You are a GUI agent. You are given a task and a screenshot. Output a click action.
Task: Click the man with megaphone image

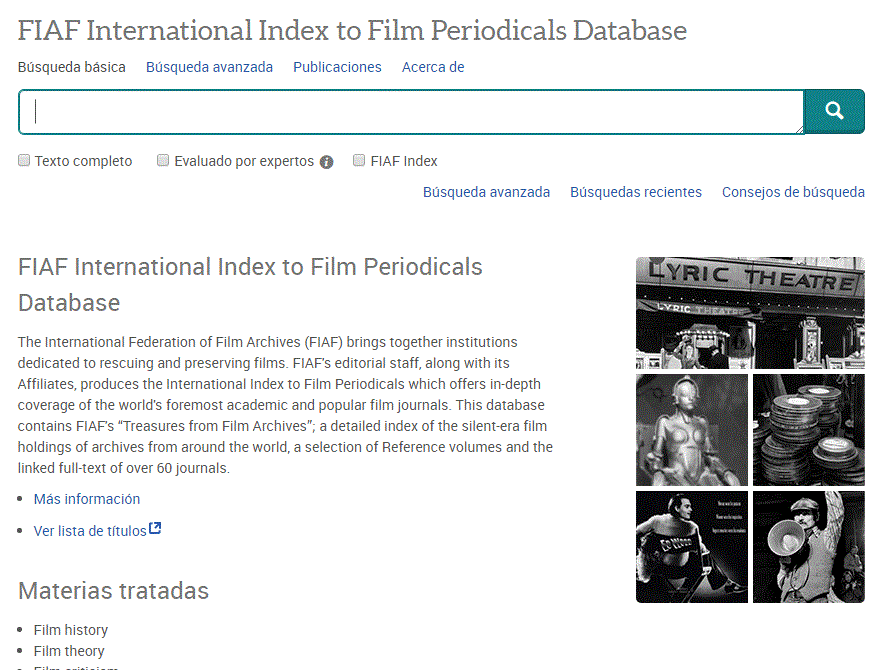pyautogui.click(x=809, y=547)
